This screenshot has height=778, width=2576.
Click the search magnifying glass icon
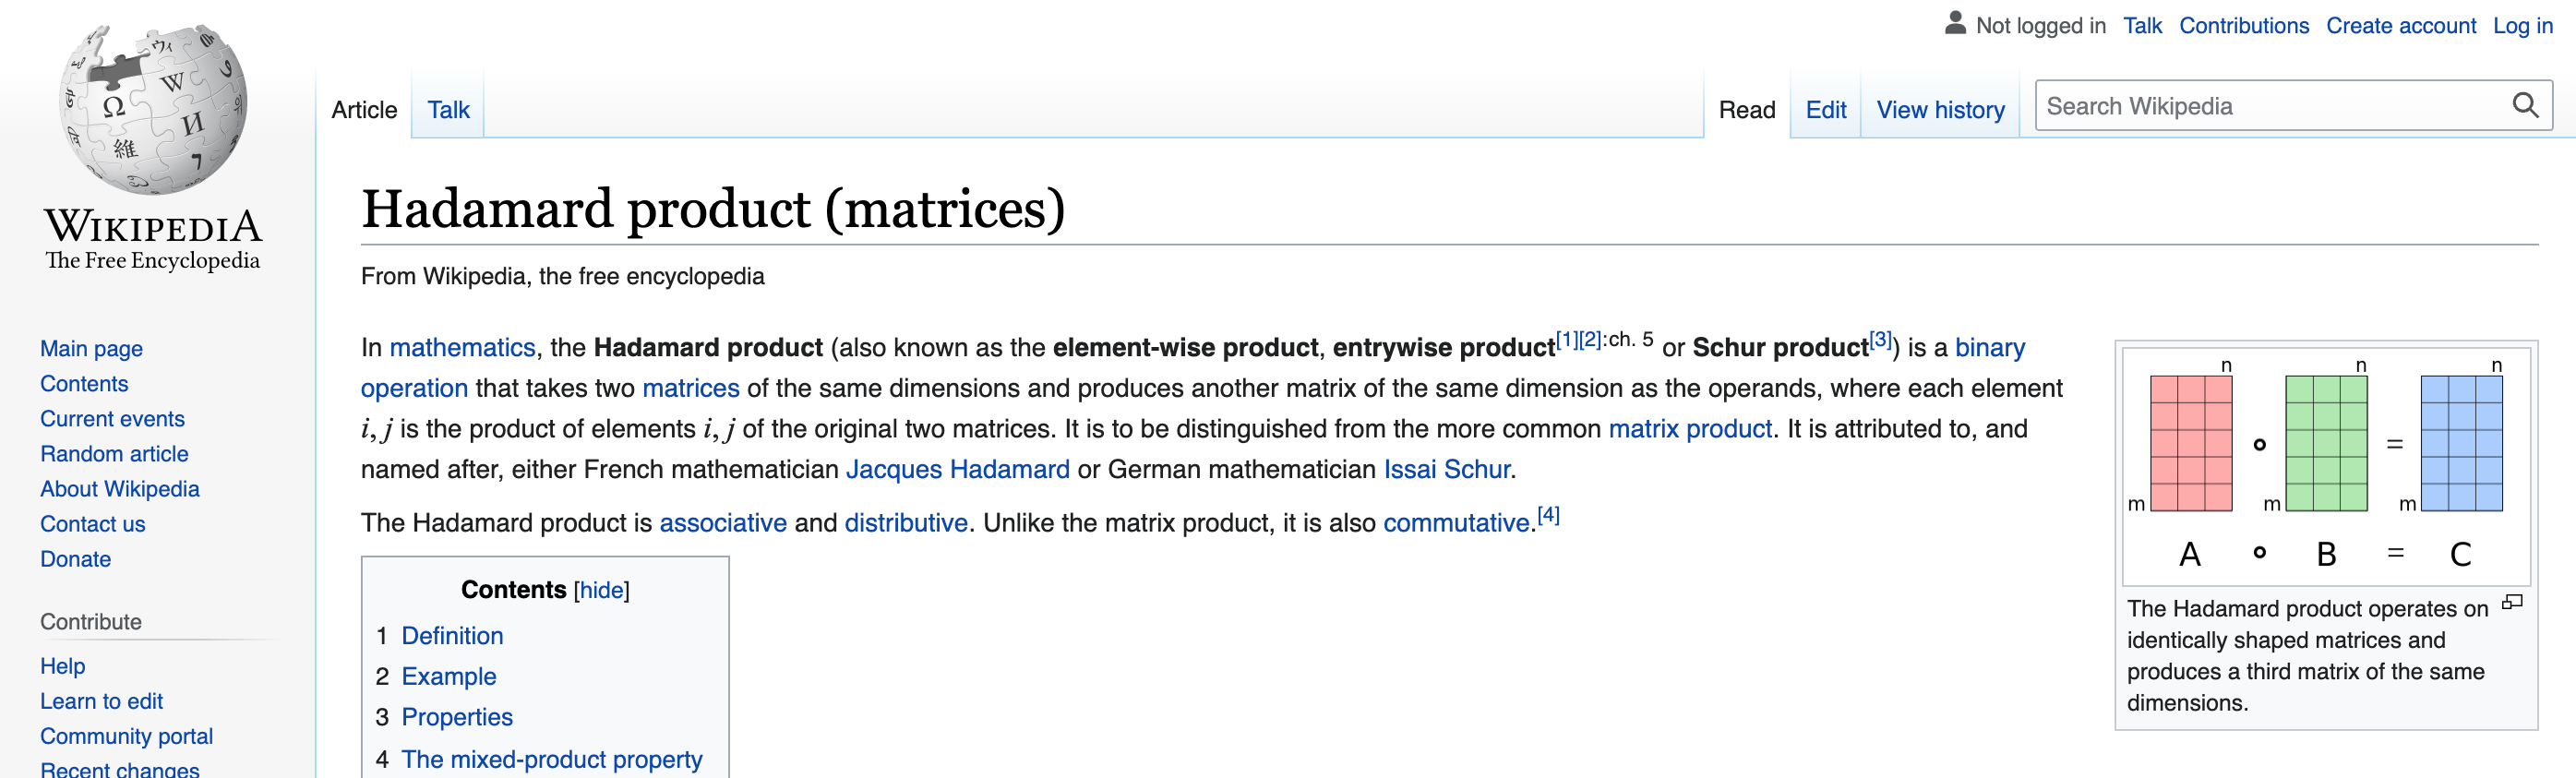2525,105
